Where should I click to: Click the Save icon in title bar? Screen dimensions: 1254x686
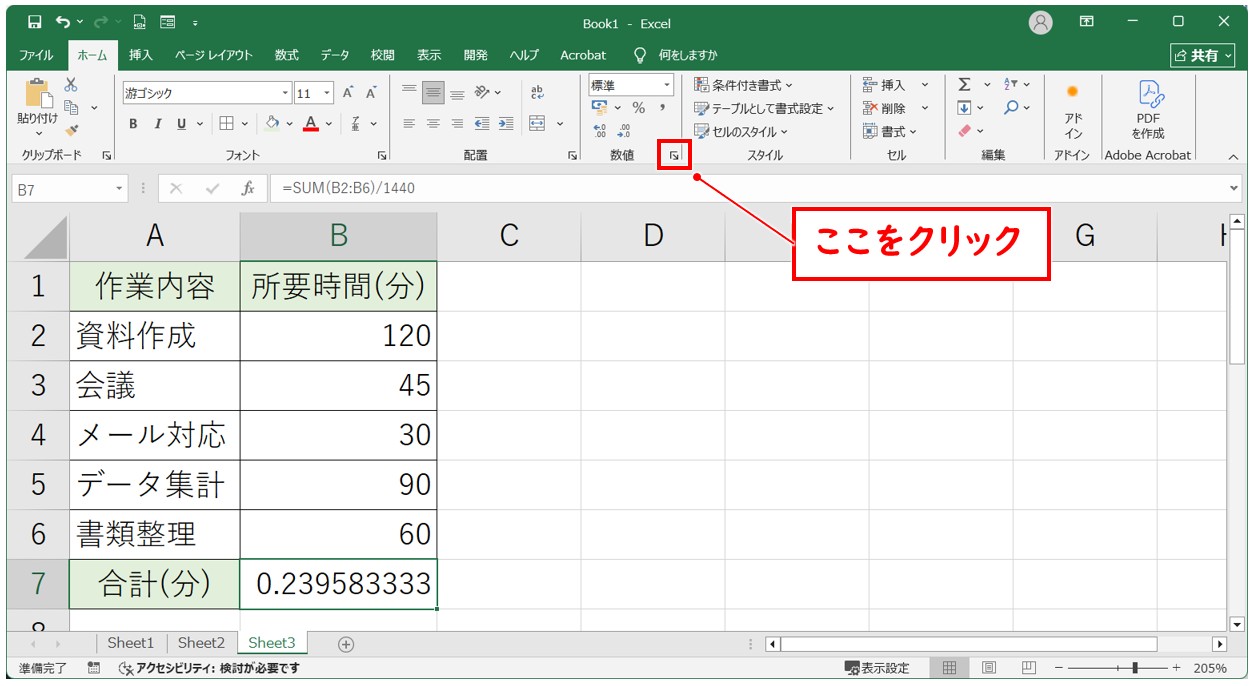point(35,22)
